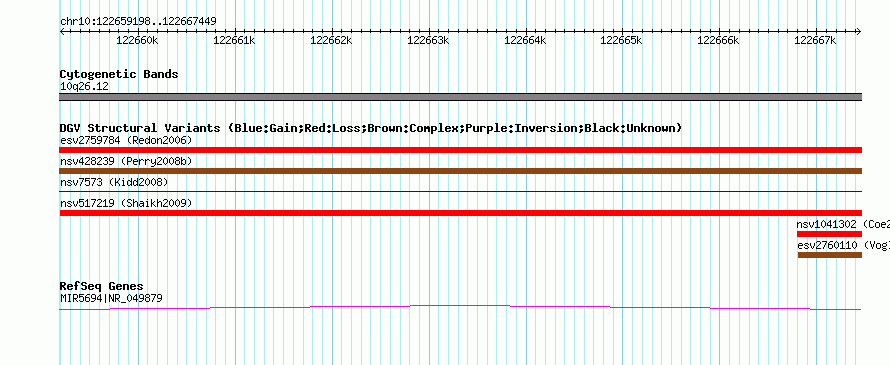This screenshot has width=890, height=365.
Task: Open the nsv428239 (Perry2008b) label
Action: pyautogui.click(x=126, y=161)
